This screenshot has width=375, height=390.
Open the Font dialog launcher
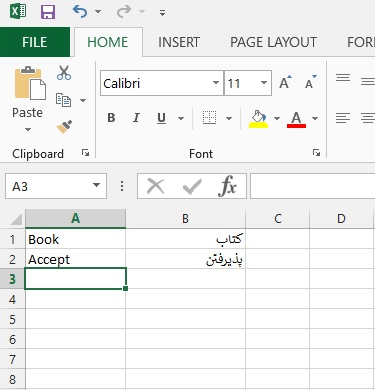316,153
